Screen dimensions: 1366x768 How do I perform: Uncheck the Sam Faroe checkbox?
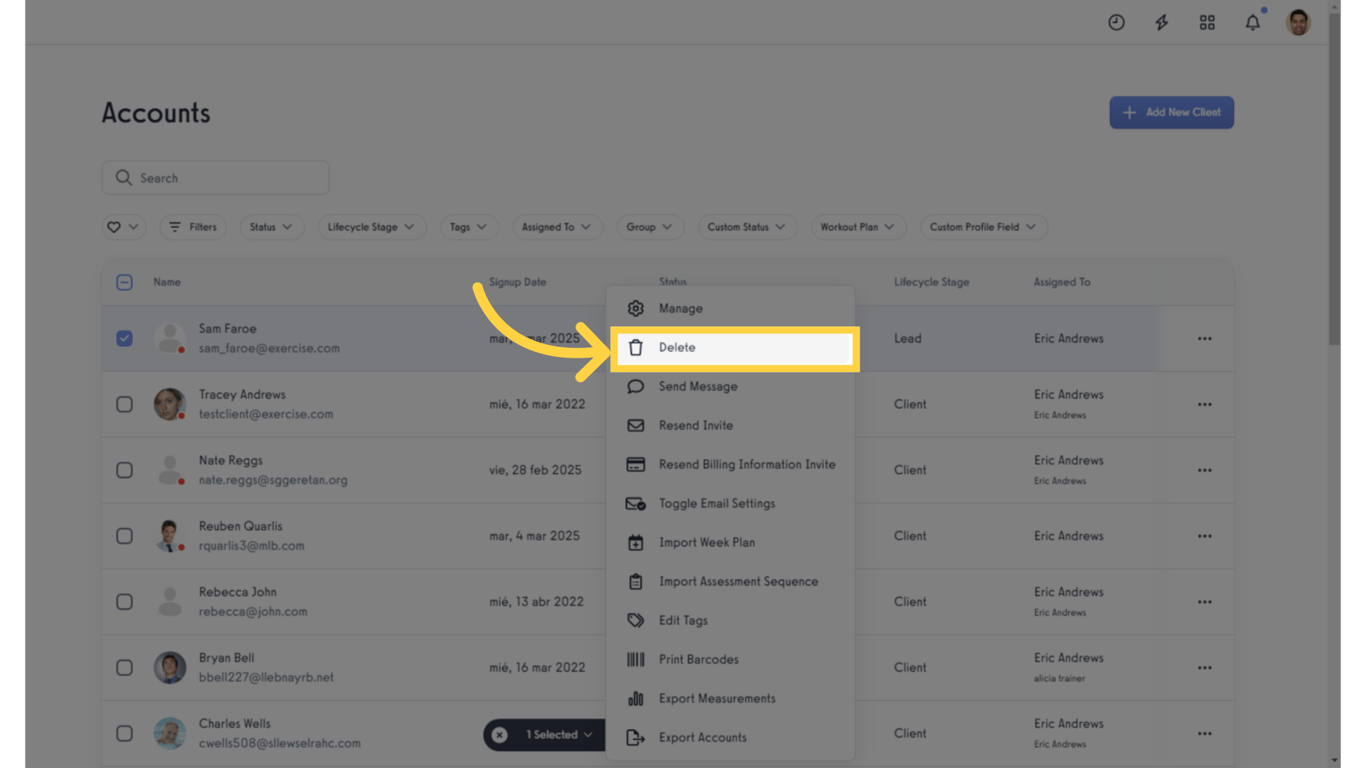(124, 338)
